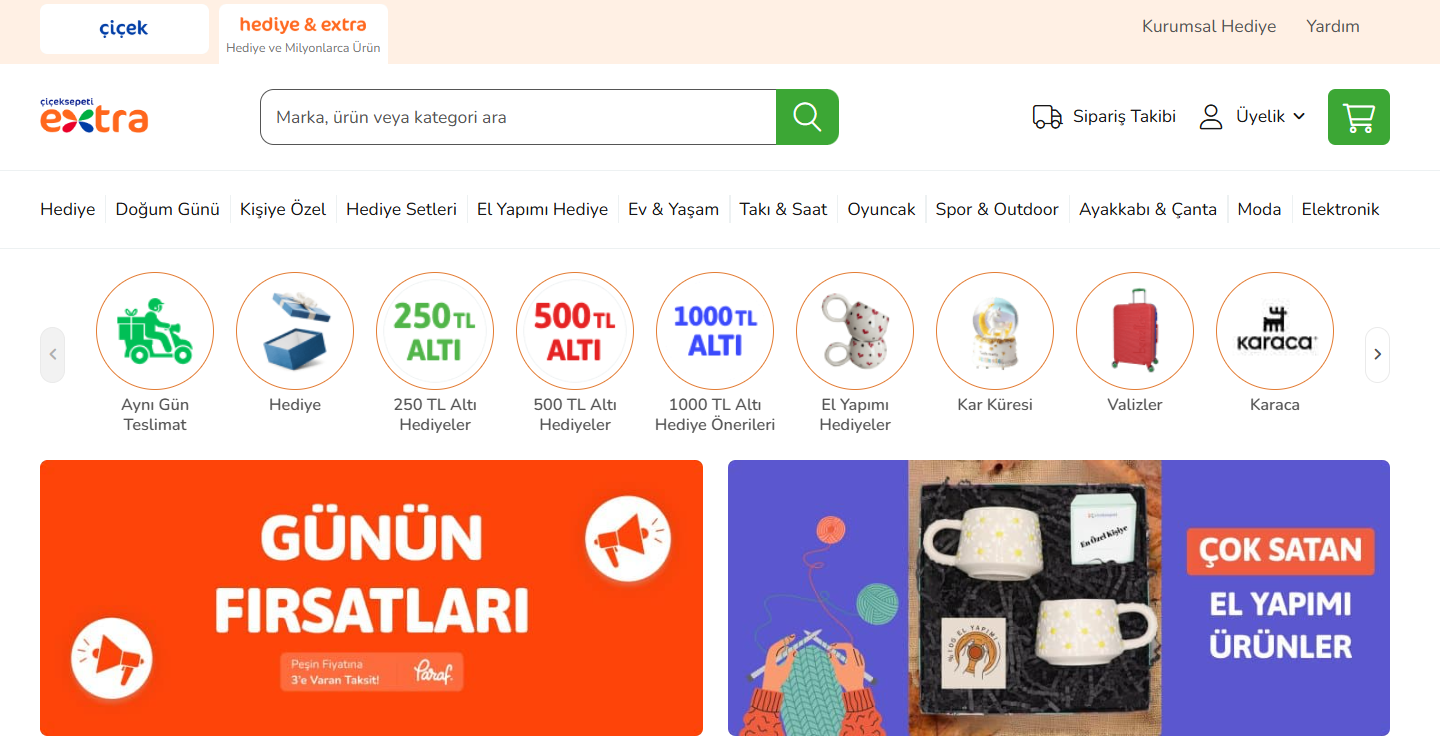1440x749 pixels.
Task: Click the left carousel arrow
Action: click(x=52, y=354)
